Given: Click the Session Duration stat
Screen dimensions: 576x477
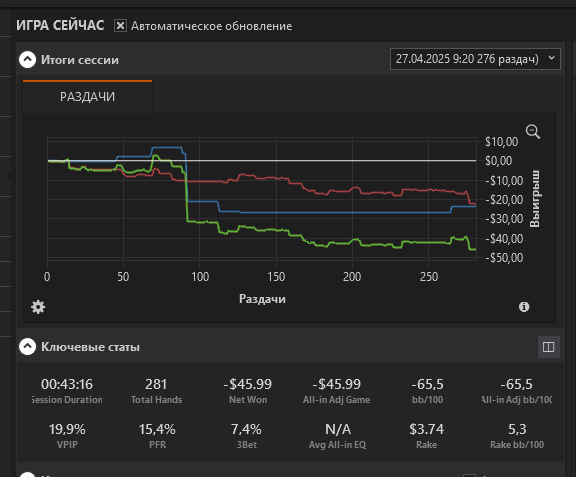Looking at the screenshot, I should [x=67, y=391].
